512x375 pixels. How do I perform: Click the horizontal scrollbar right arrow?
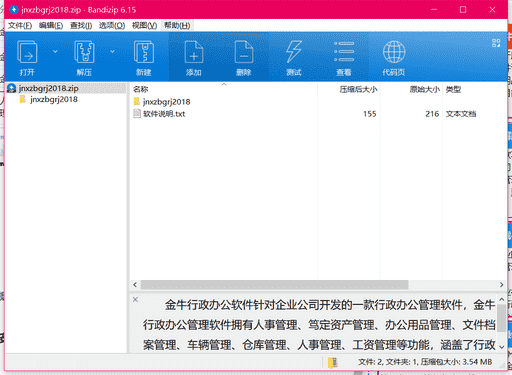coord(501,285)
